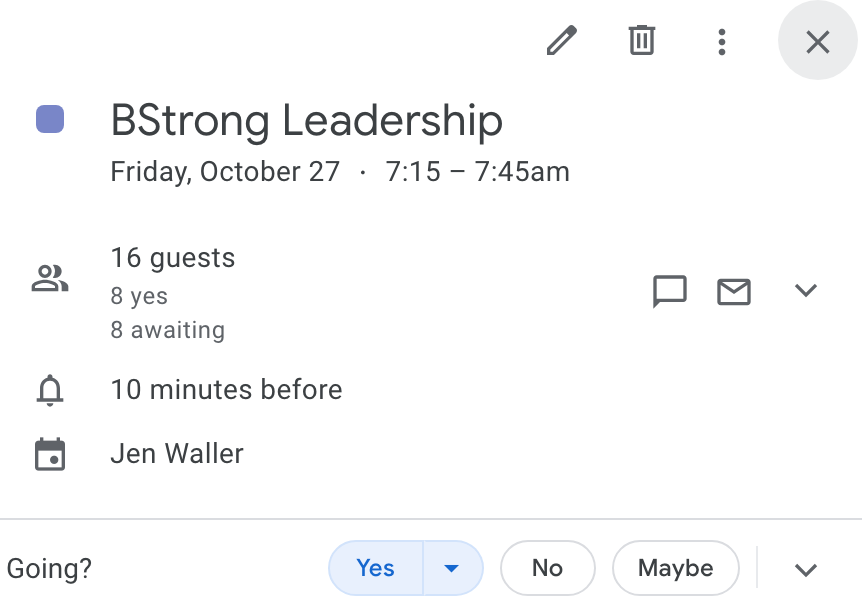Click the calendar icon beside Jen Waller
Viewport: 862px width, 610px height.
click(50, 454)
